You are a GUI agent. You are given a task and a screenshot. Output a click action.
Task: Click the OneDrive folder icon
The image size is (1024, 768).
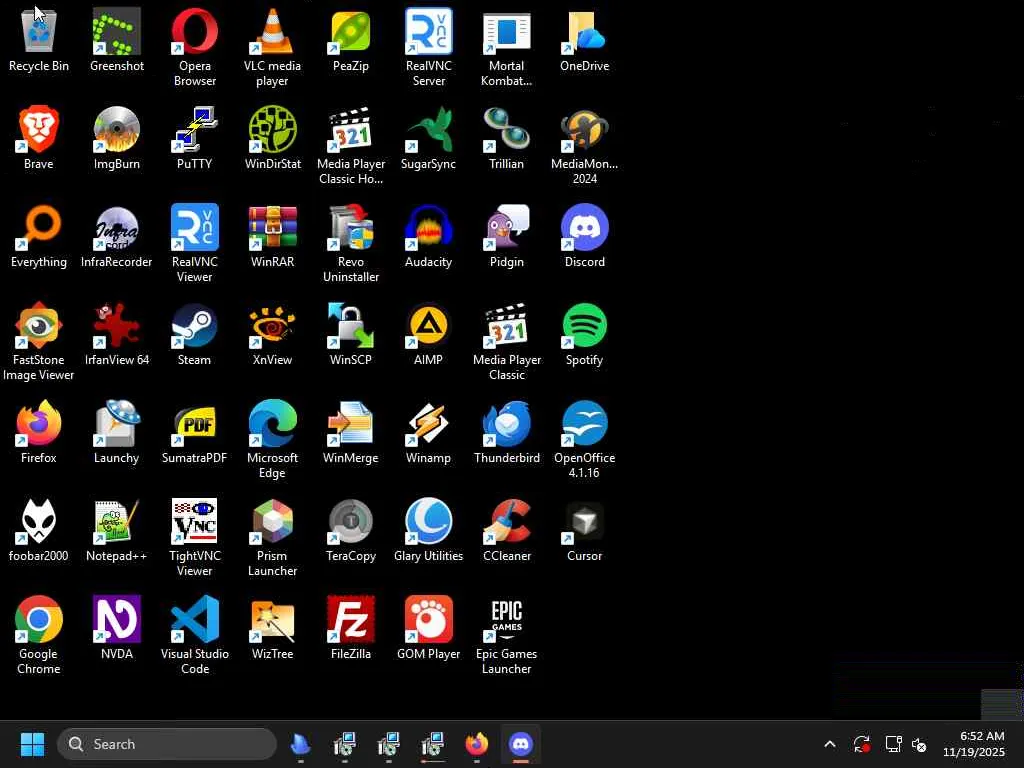(584, 31)
